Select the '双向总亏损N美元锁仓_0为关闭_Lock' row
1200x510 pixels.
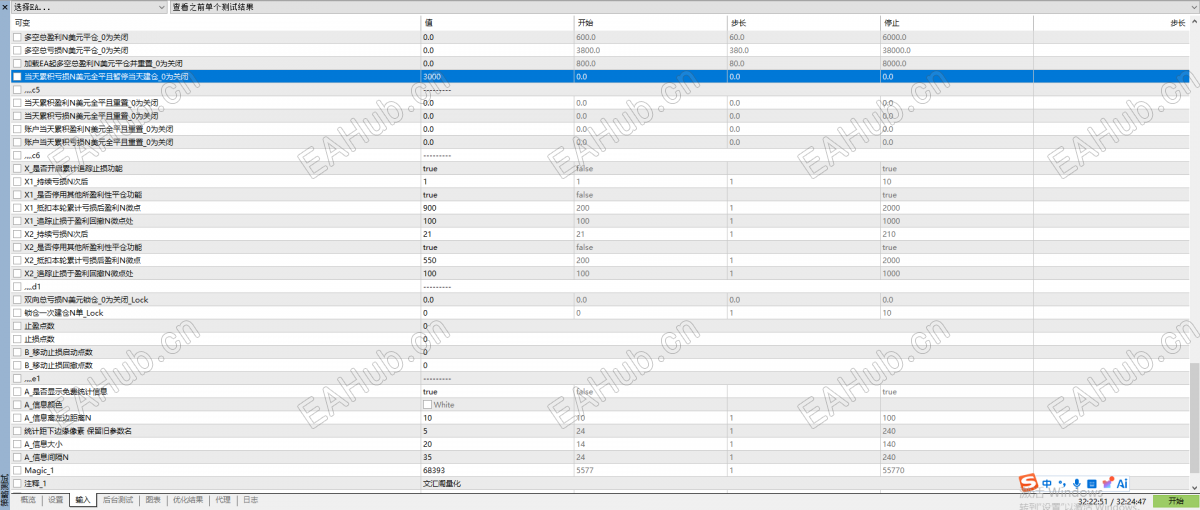coord(600,299)
